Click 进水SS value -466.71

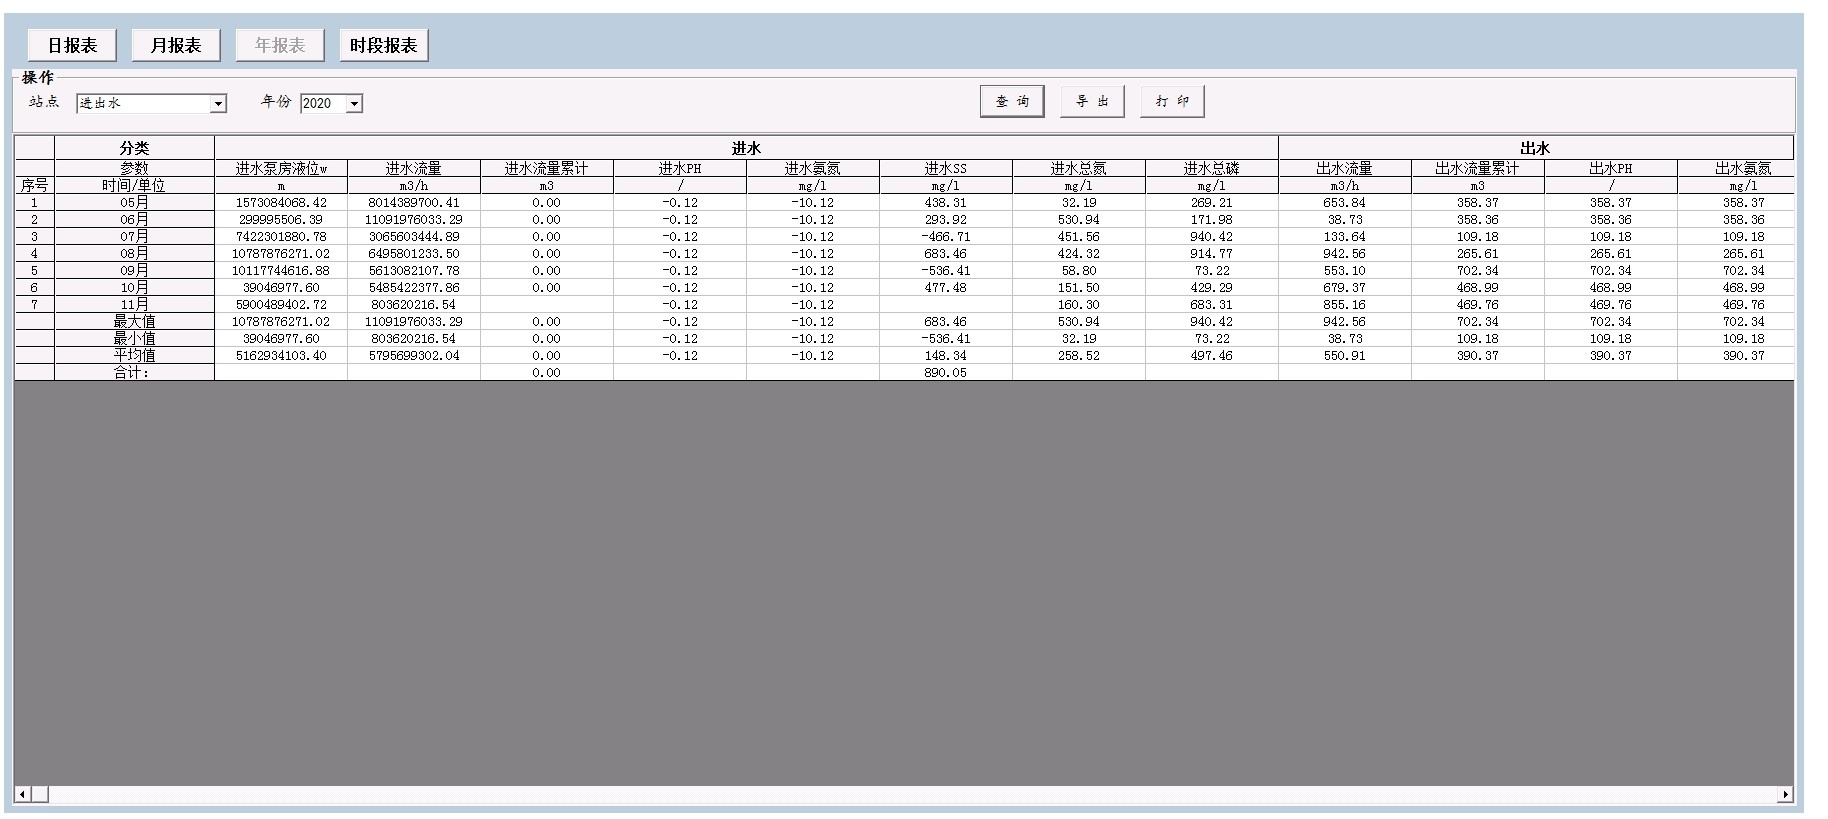pos(946,236)
